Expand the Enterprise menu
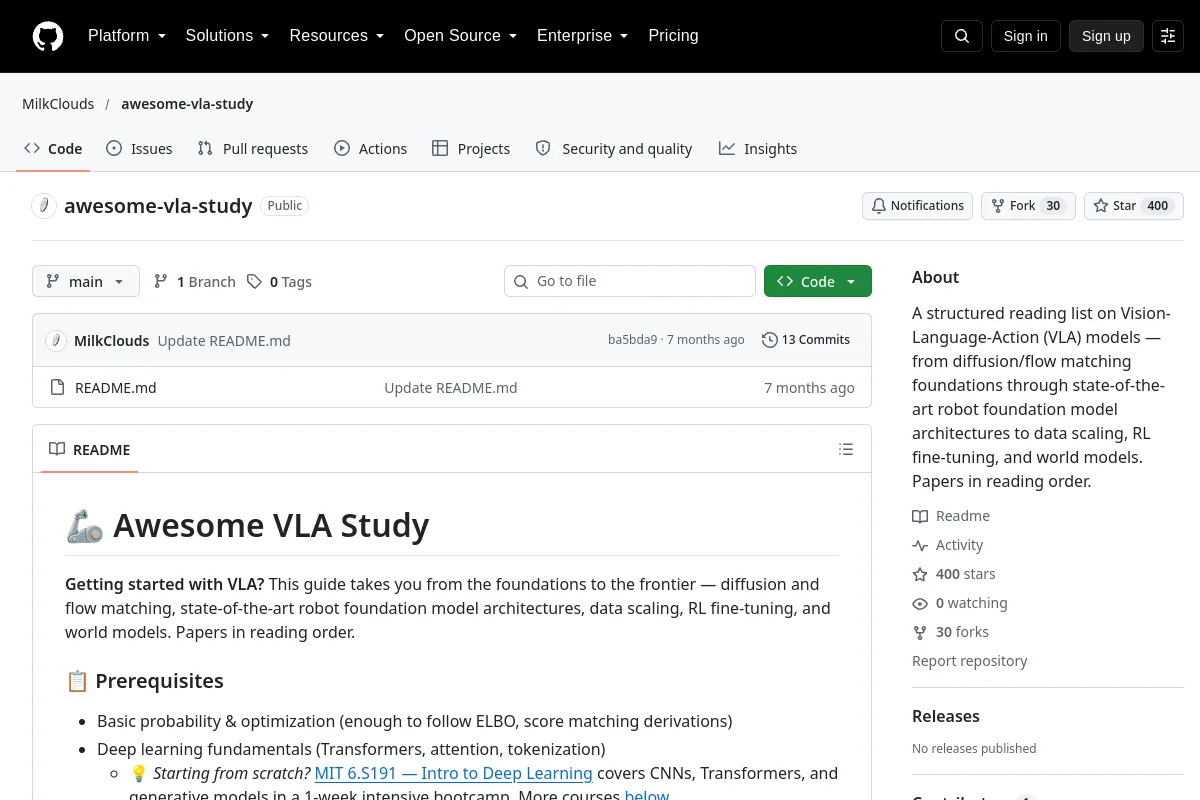The height and width of the screenshot is (800, 1200). coord(583,36)
